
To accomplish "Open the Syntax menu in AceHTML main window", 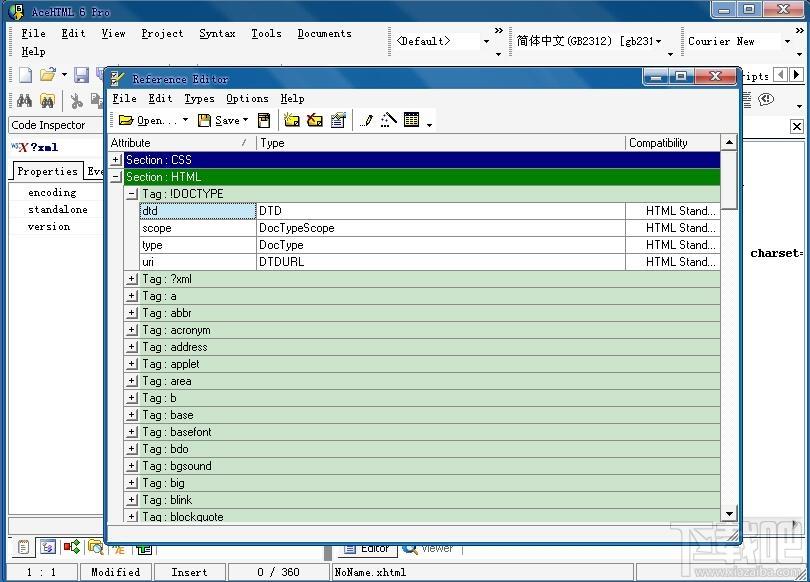I will point(217,34).
